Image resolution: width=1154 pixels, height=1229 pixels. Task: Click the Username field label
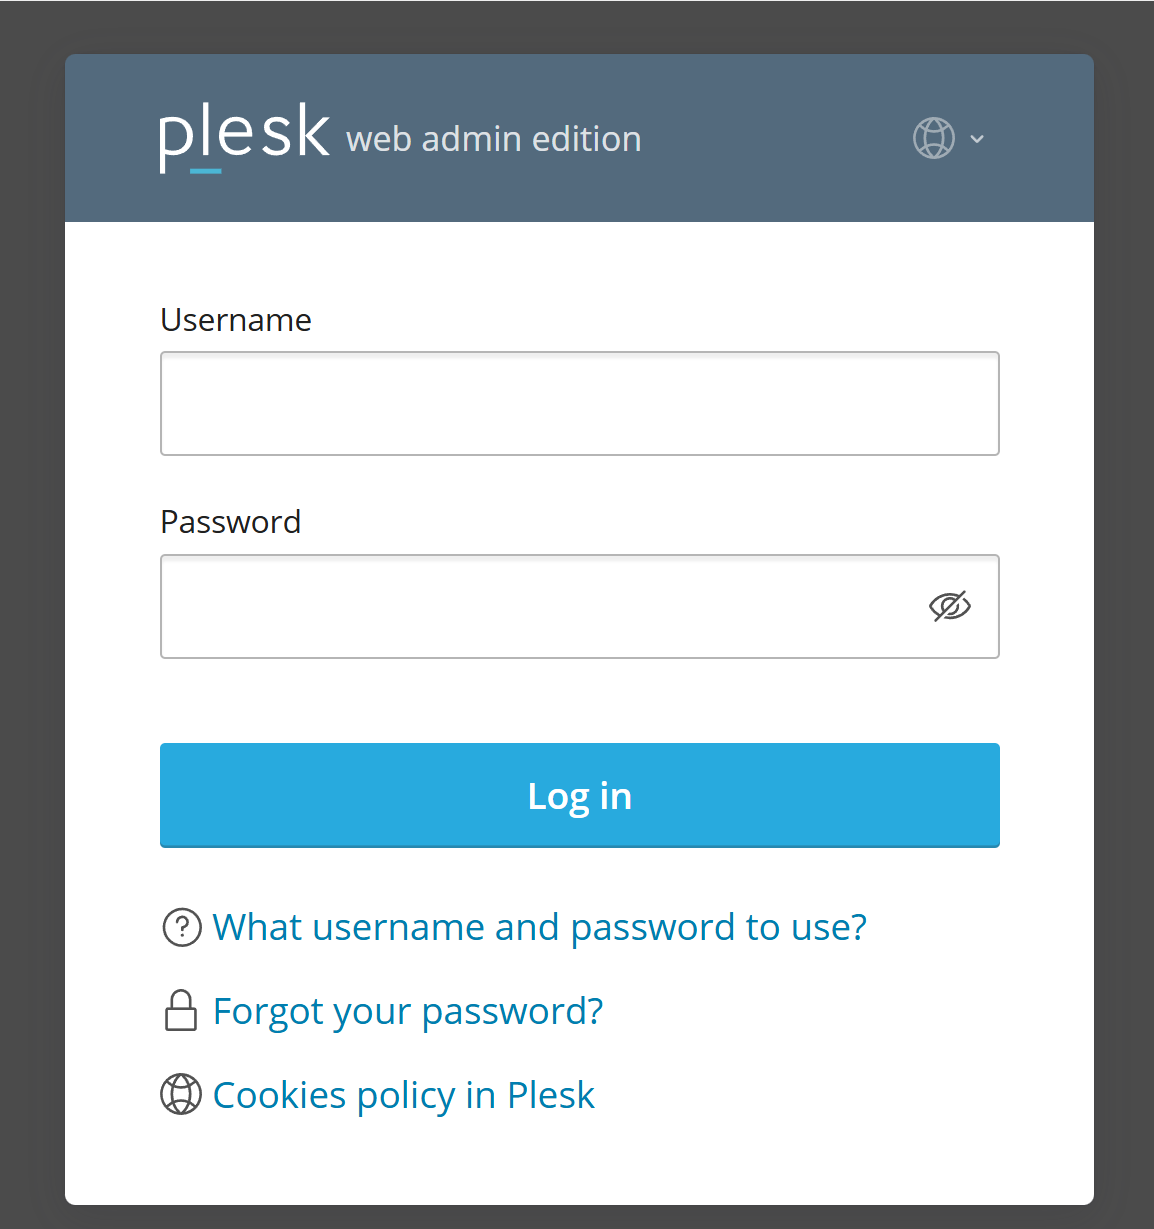(x=236, y=320)
